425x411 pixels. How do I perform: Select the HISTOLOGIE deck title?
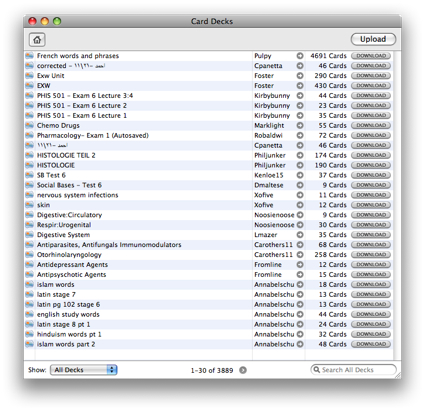click(56, 165)
